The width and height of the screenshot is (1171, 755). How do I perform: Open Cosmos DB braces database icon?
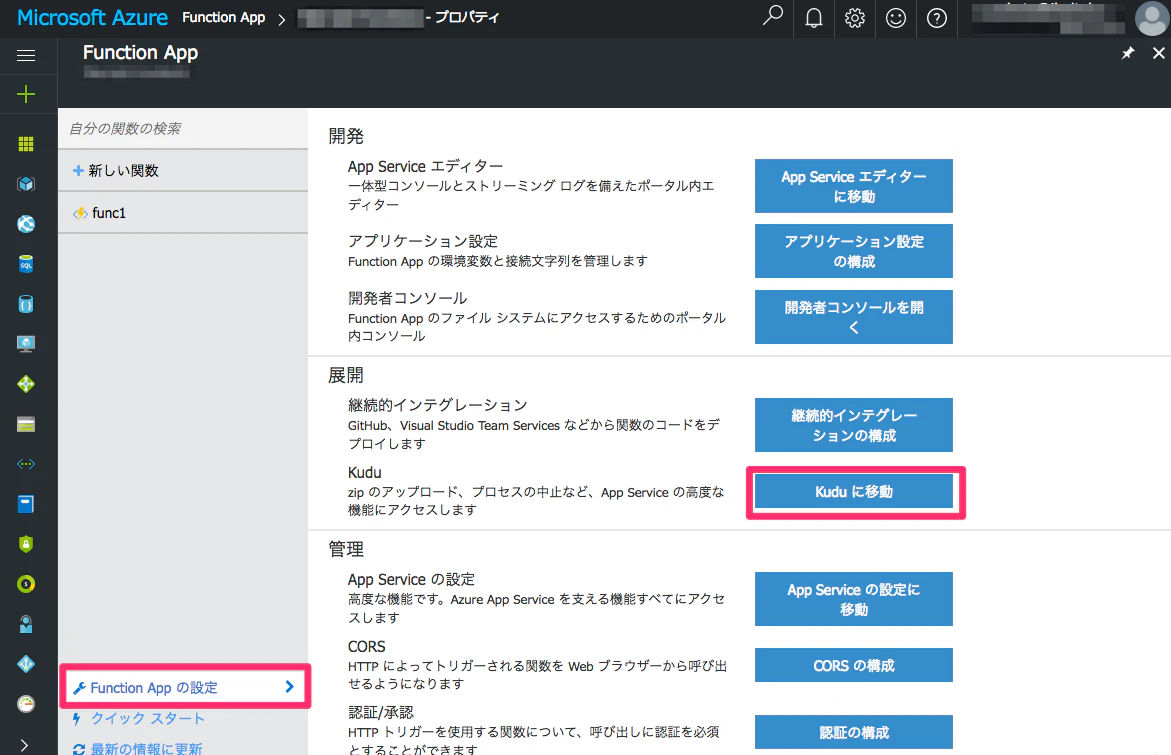(26, 304)
